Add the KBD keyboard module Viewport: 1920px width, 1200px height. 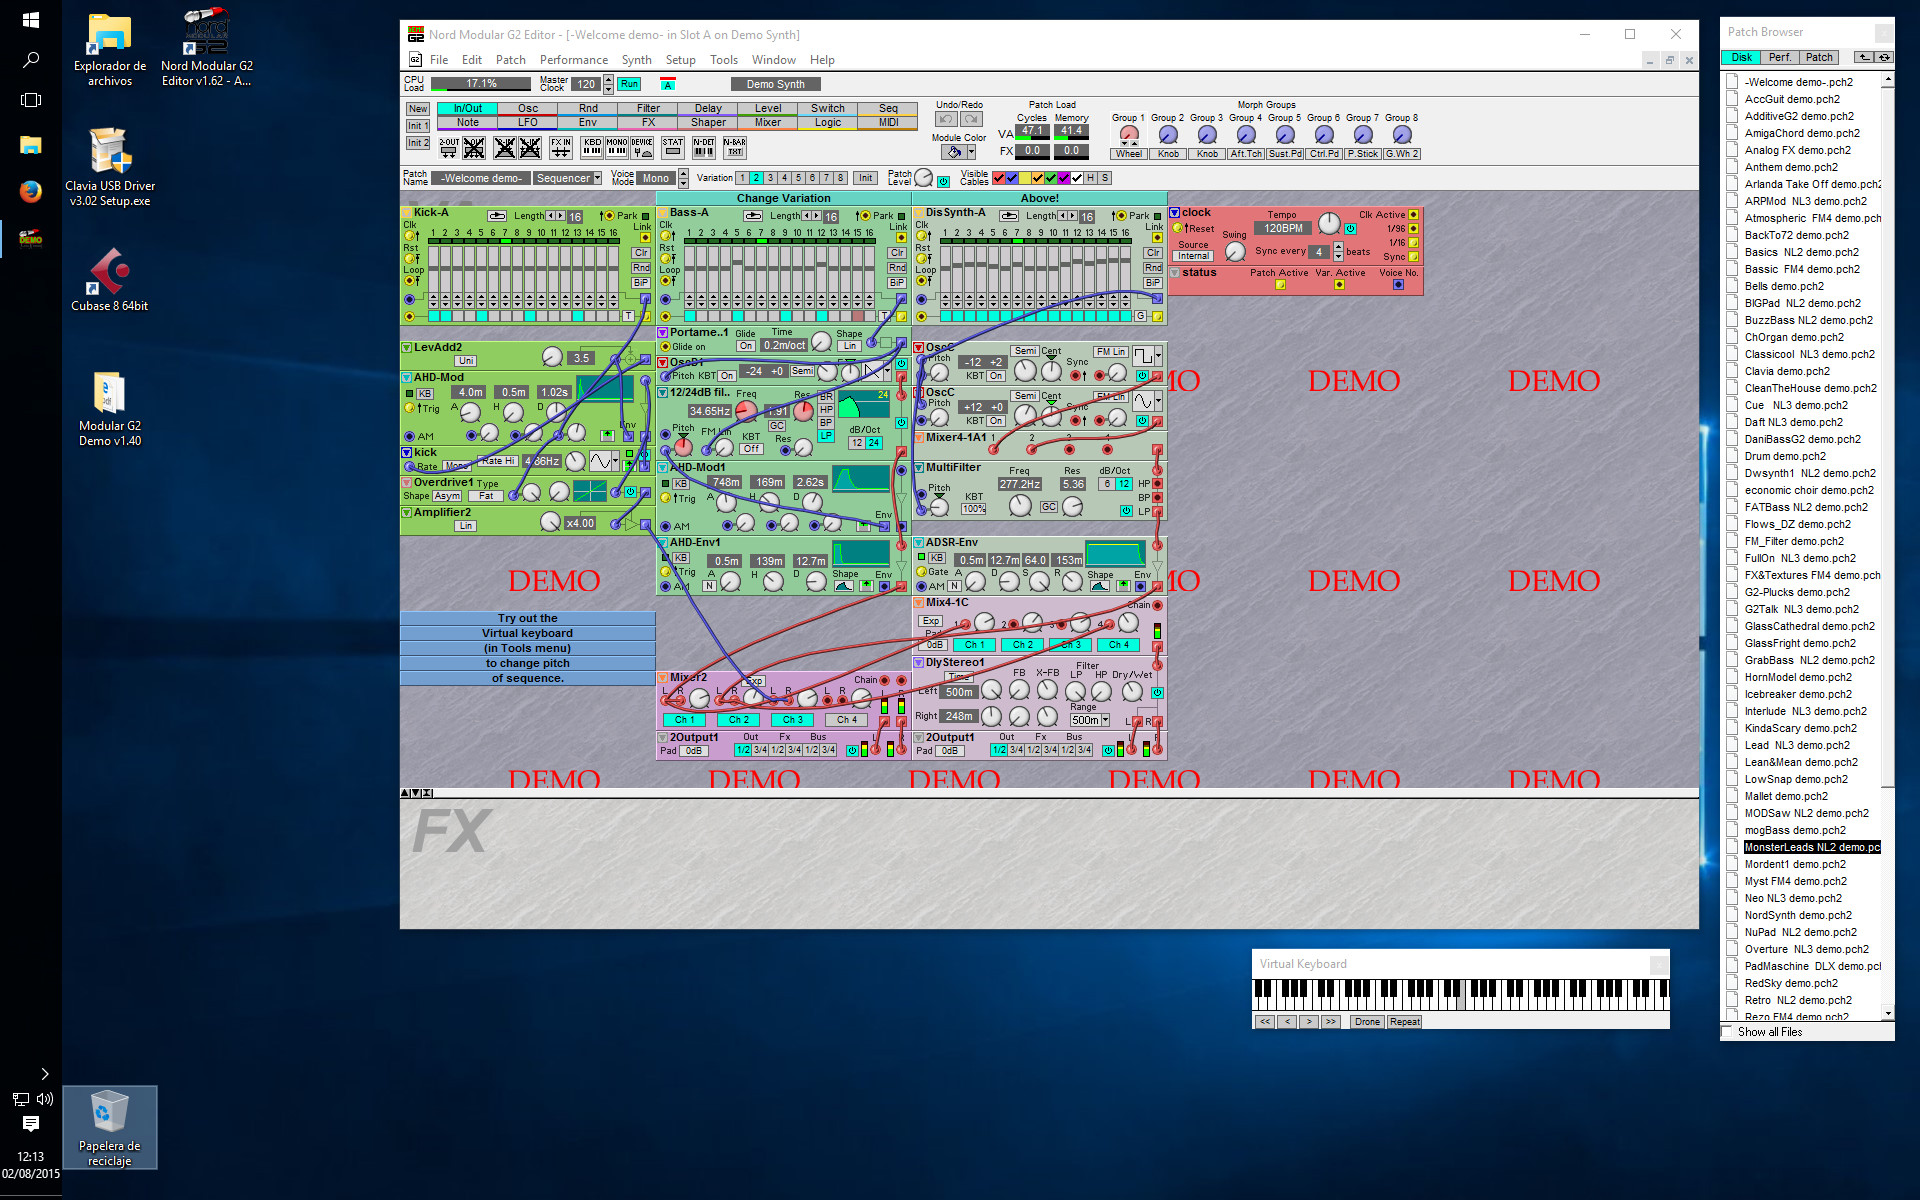(592, 148)
